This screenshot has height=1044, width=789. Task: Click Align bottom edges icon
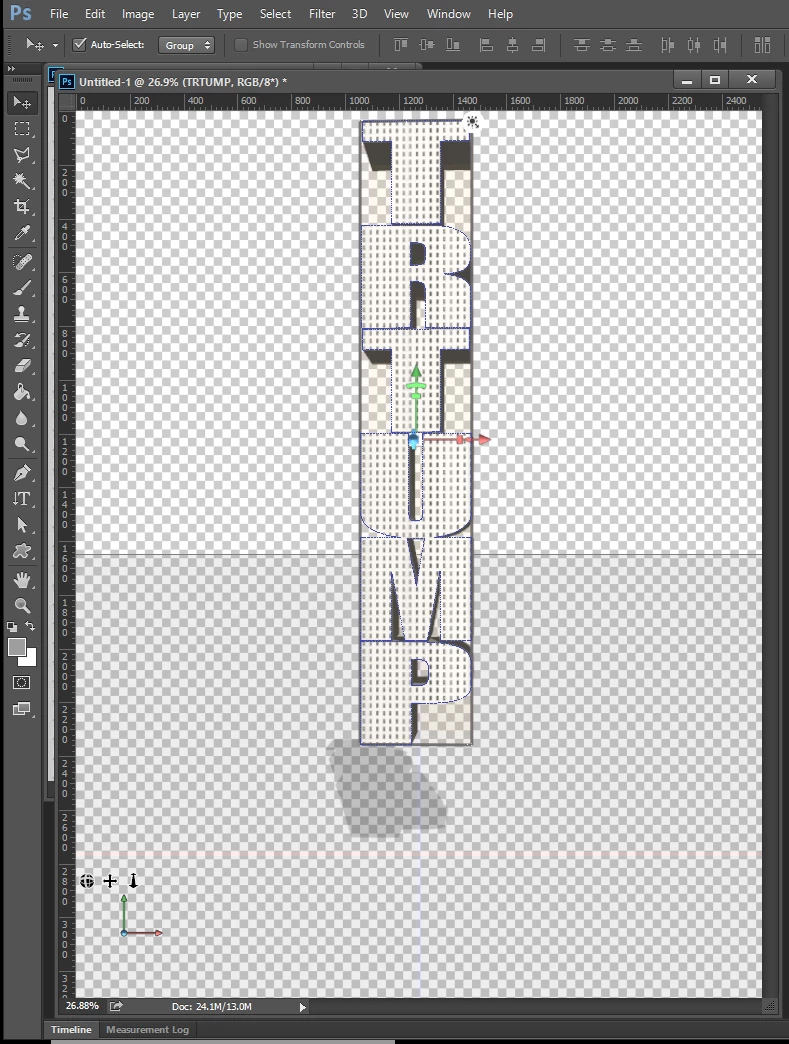pyautogui.click(x=453, y=45)
